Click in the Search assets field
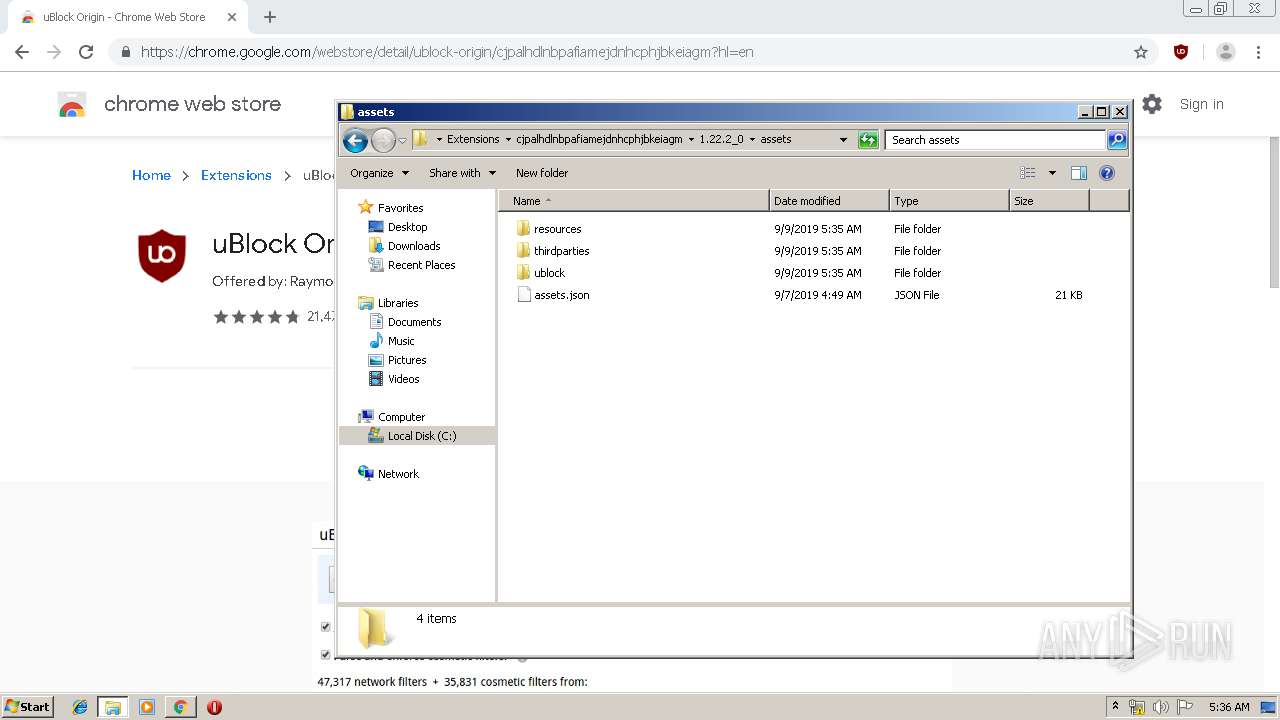This screenshot has width=1280, height=720. click(996, 140)
